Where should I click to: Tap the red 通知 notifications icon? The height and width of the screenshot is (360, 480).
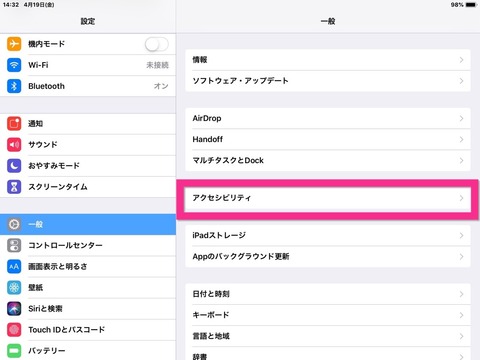14,123
